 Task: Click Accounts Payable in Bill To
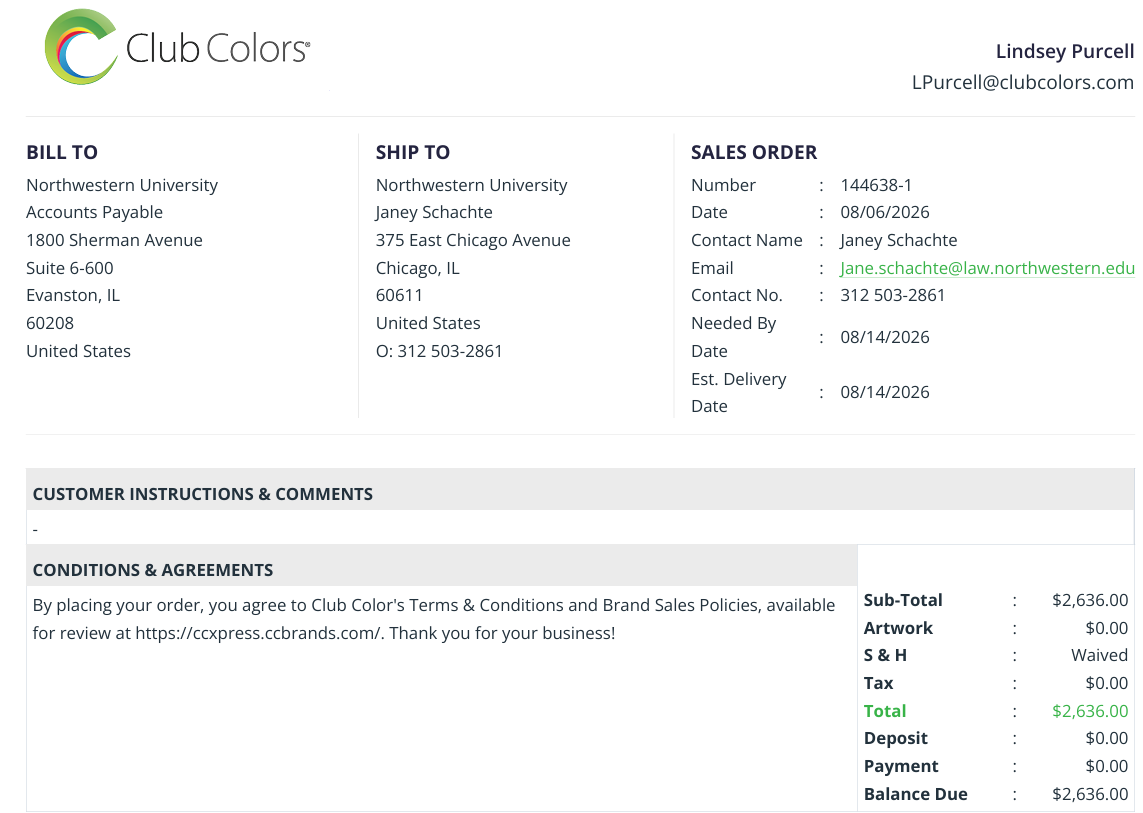(95, 212)
